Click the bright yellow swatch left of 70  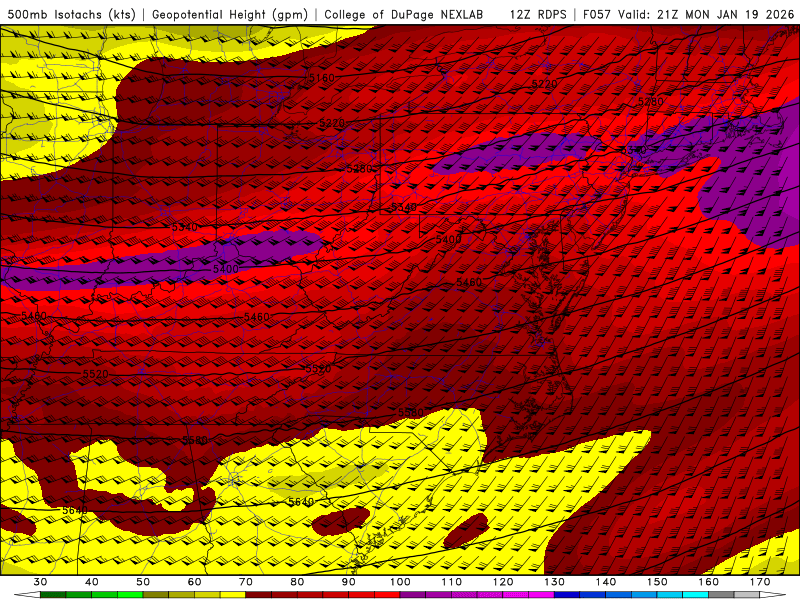click(233, 594)
